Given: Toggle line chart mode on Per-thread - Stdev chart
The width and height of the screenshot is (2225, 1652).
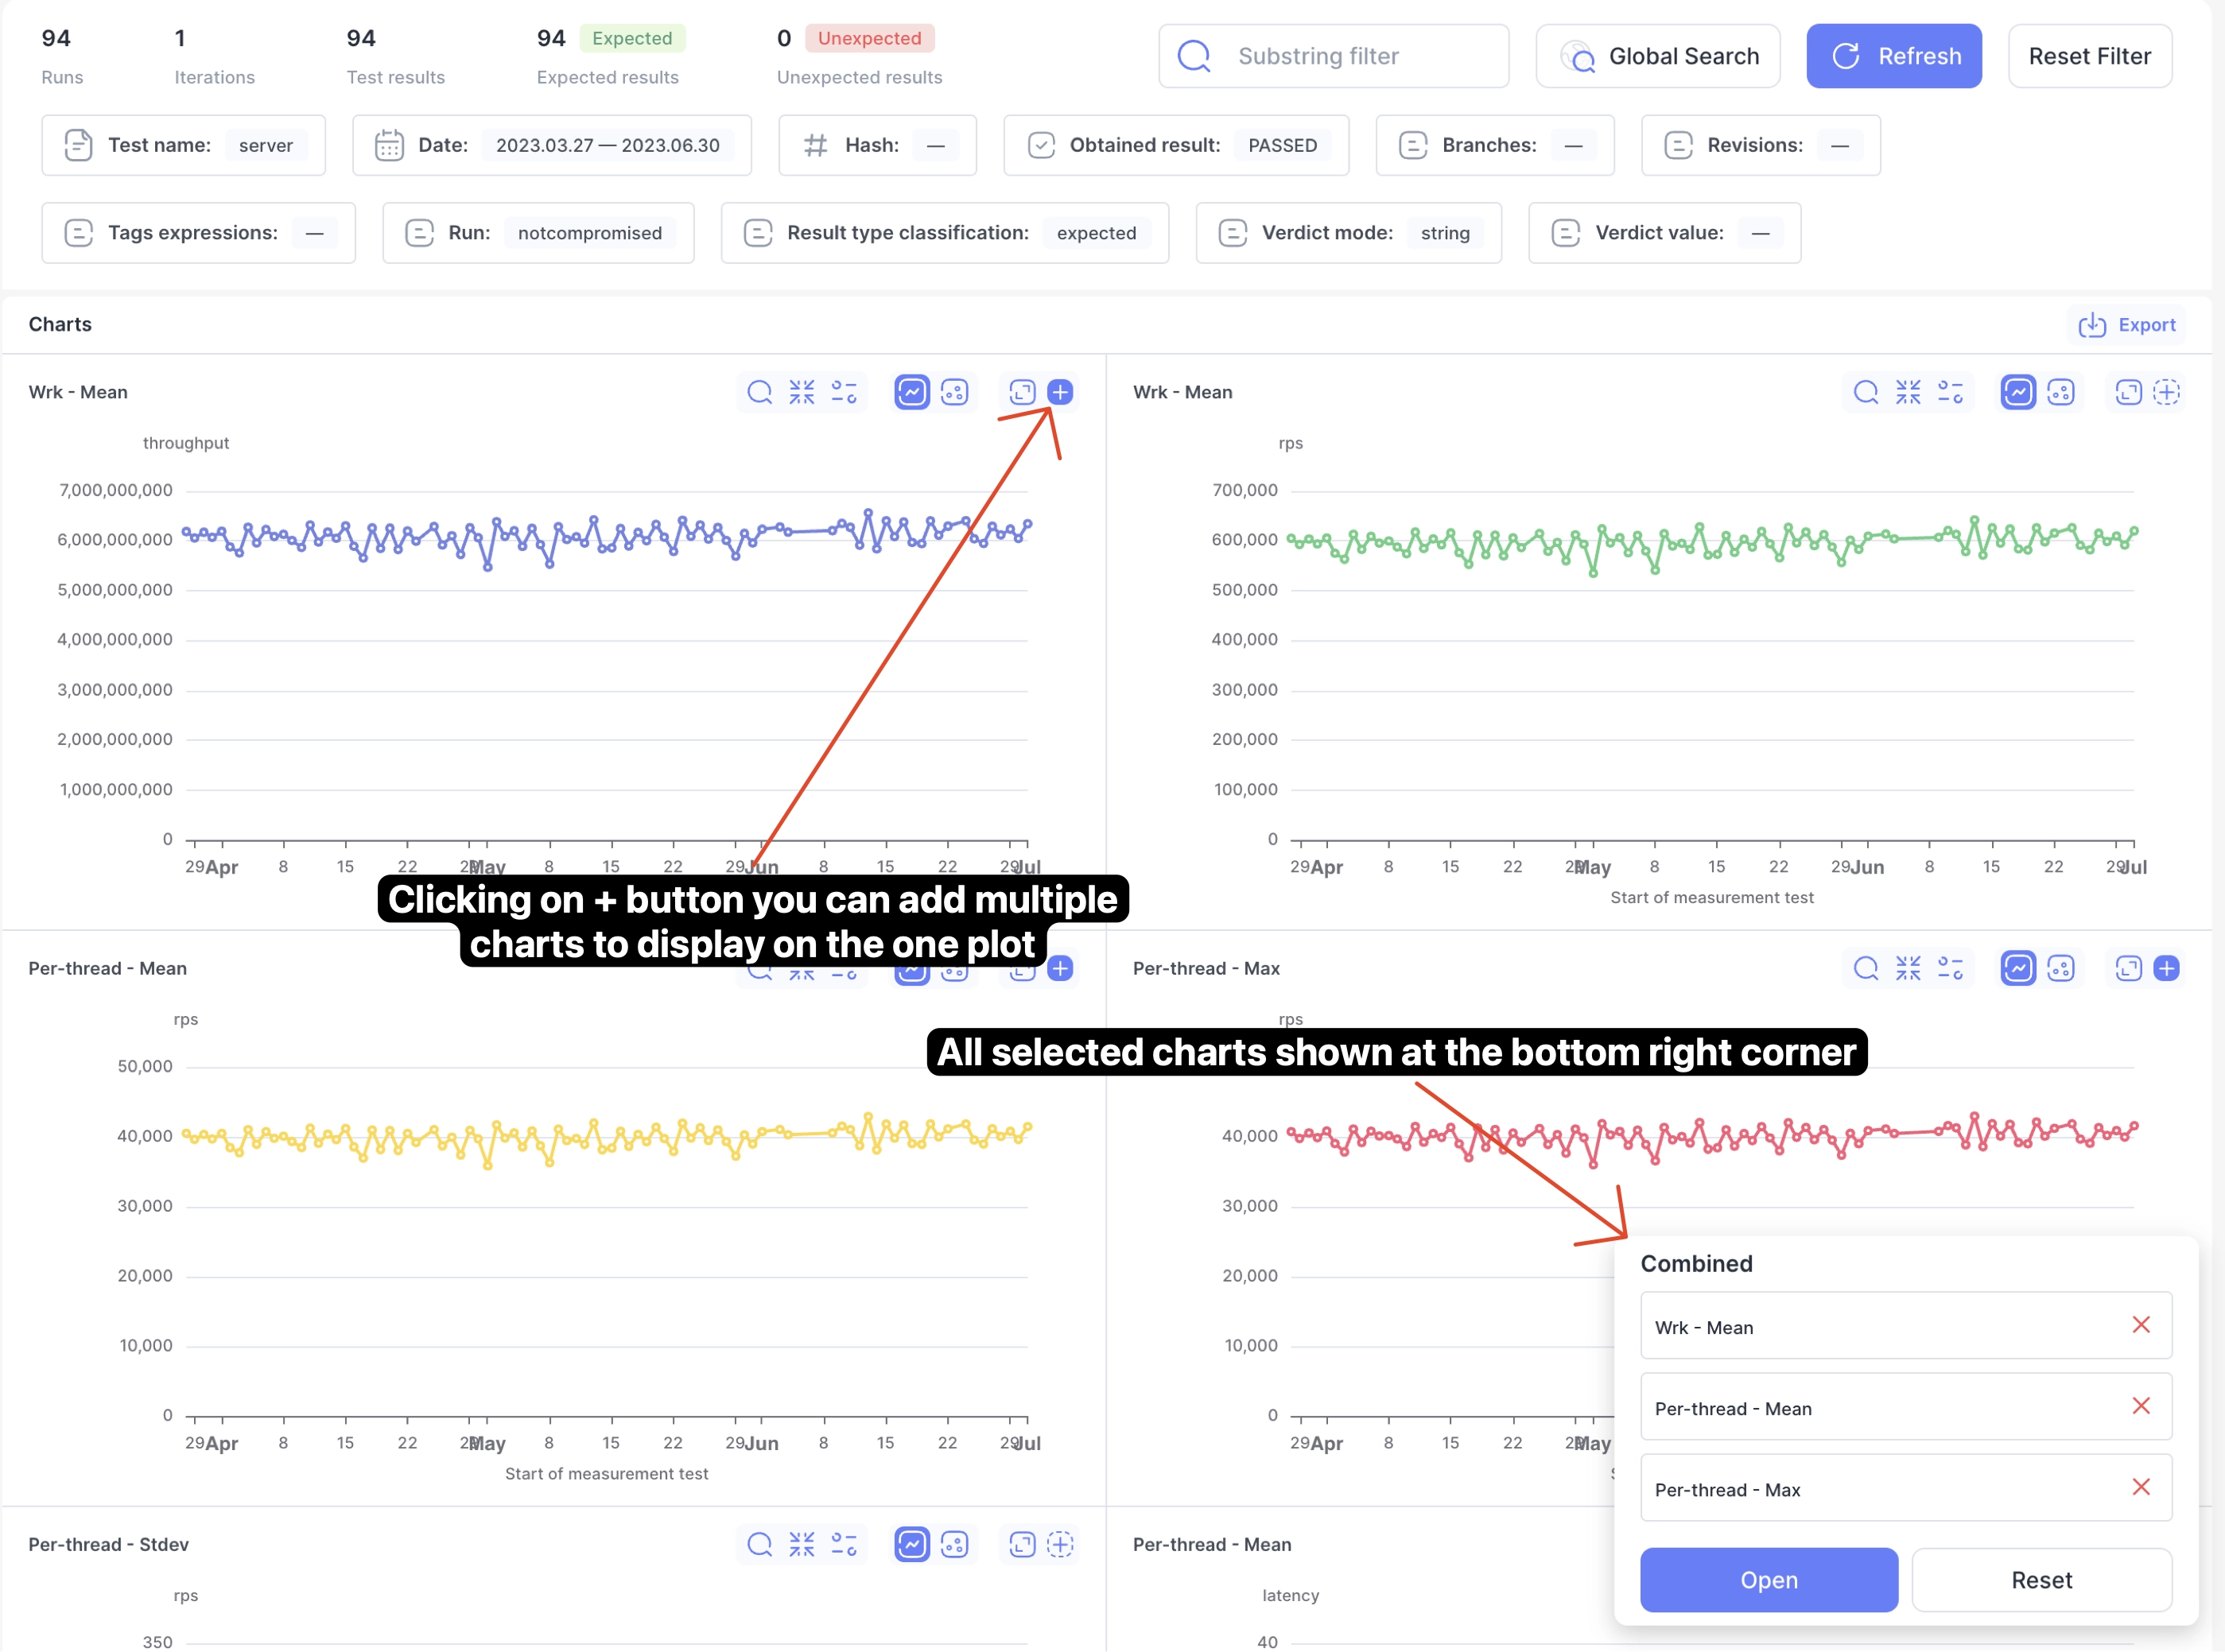Looking at the screenshot, I should (x=912, y=1544).
